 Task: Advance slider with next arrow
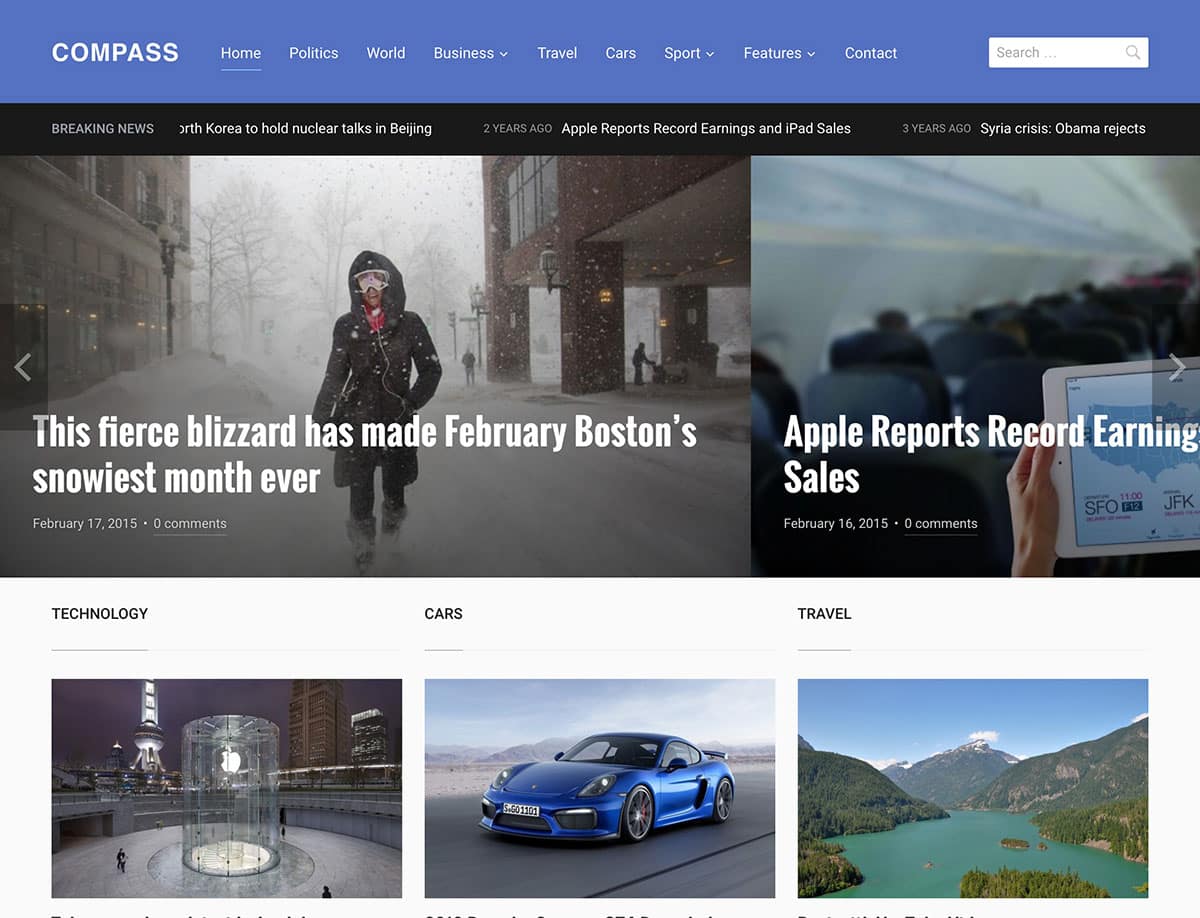1177,367
